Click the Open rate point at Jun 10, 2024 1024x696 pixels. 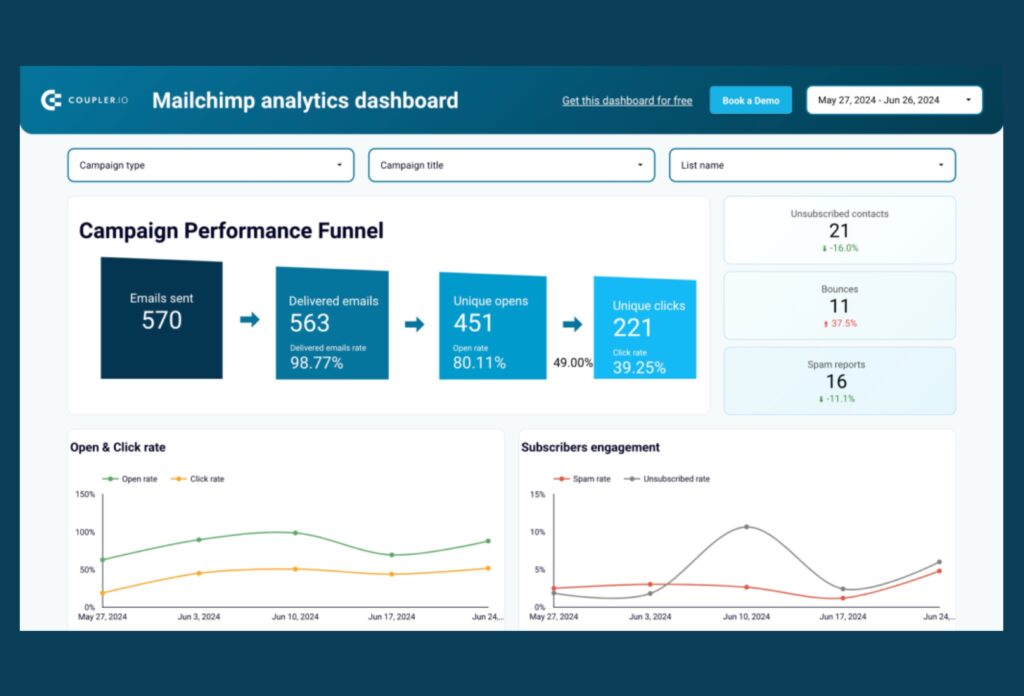[x=295, y=533]
